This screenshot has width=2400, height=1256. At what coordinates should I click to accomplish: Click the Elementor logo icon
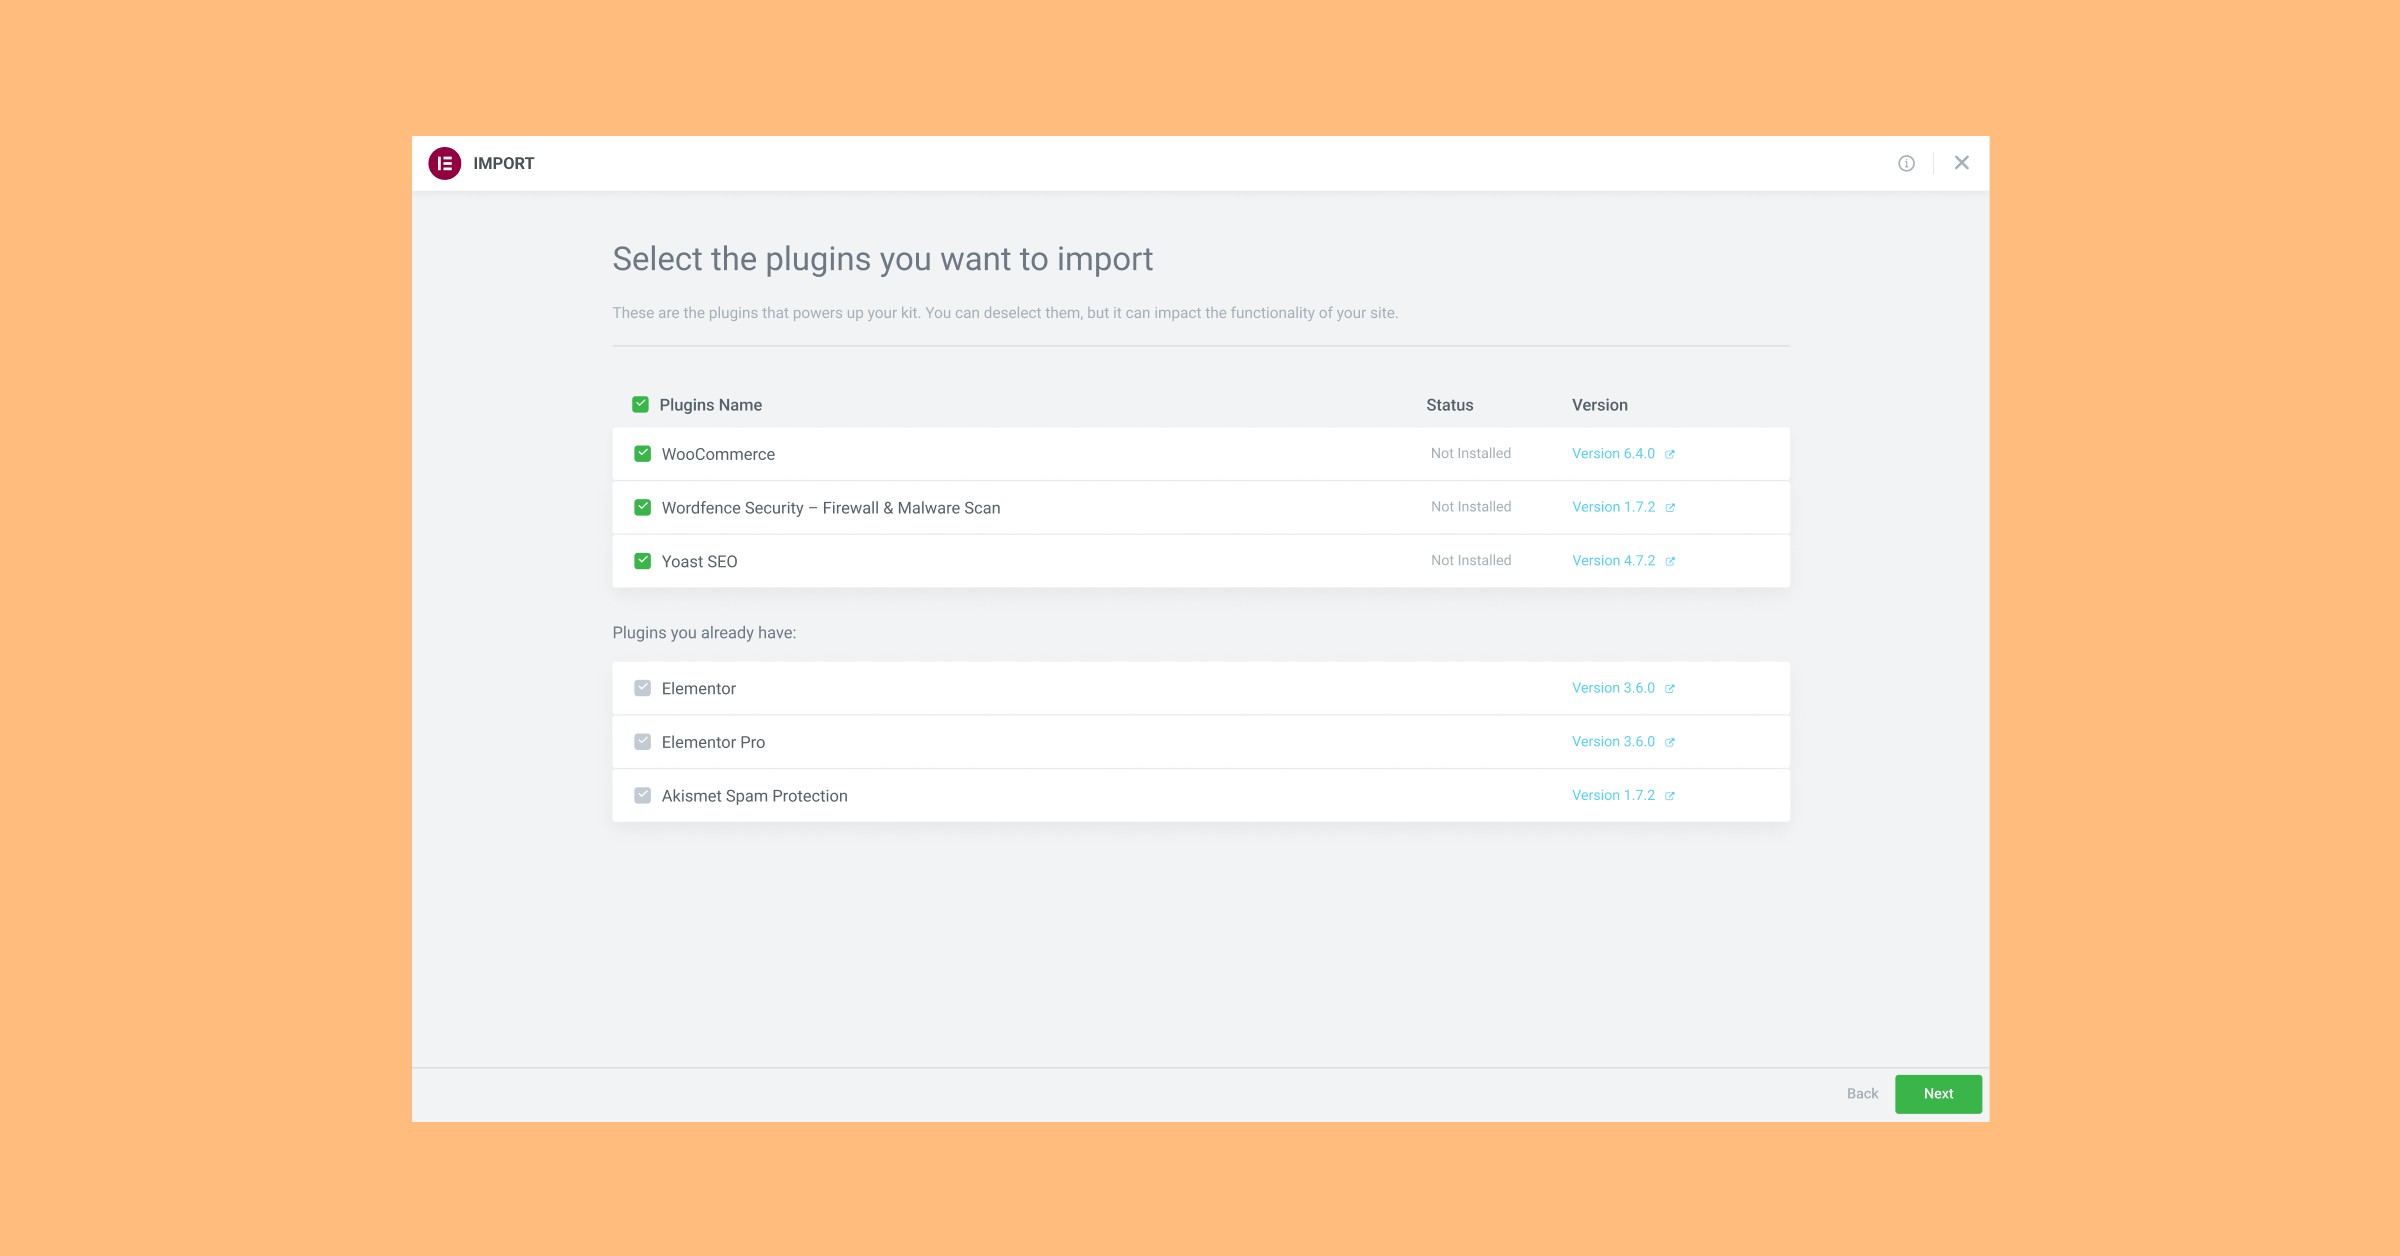[x=445, y=163]
